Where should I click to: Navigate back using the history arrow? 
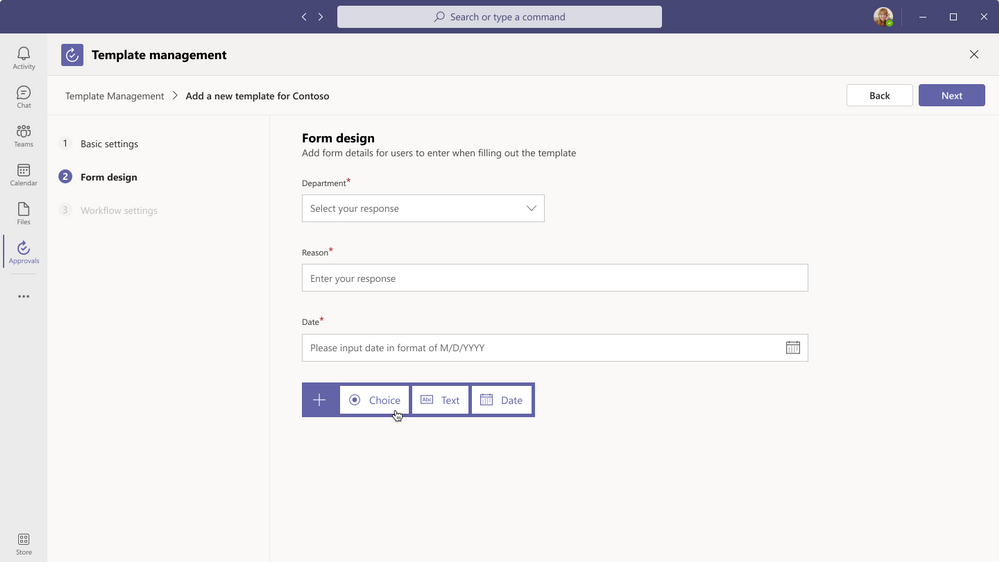tap(304, 17)
